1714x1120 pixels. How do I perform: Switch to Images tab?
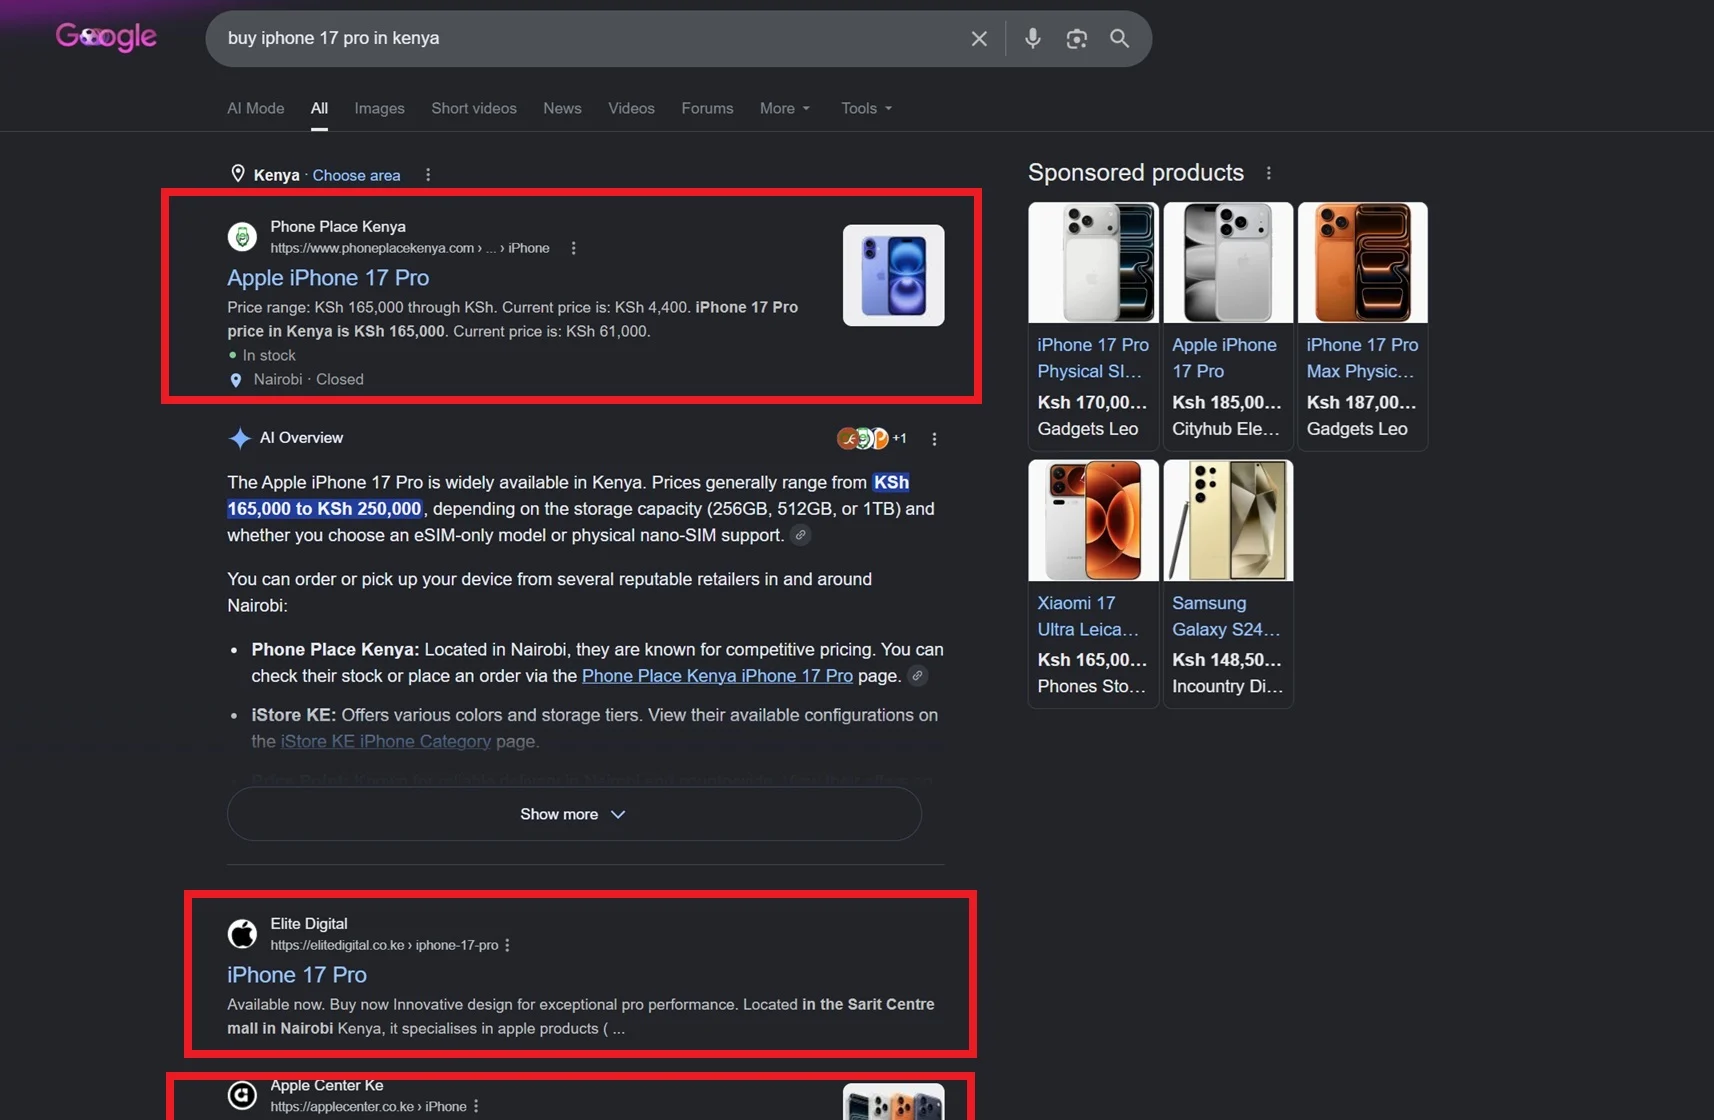click(380, 108)
